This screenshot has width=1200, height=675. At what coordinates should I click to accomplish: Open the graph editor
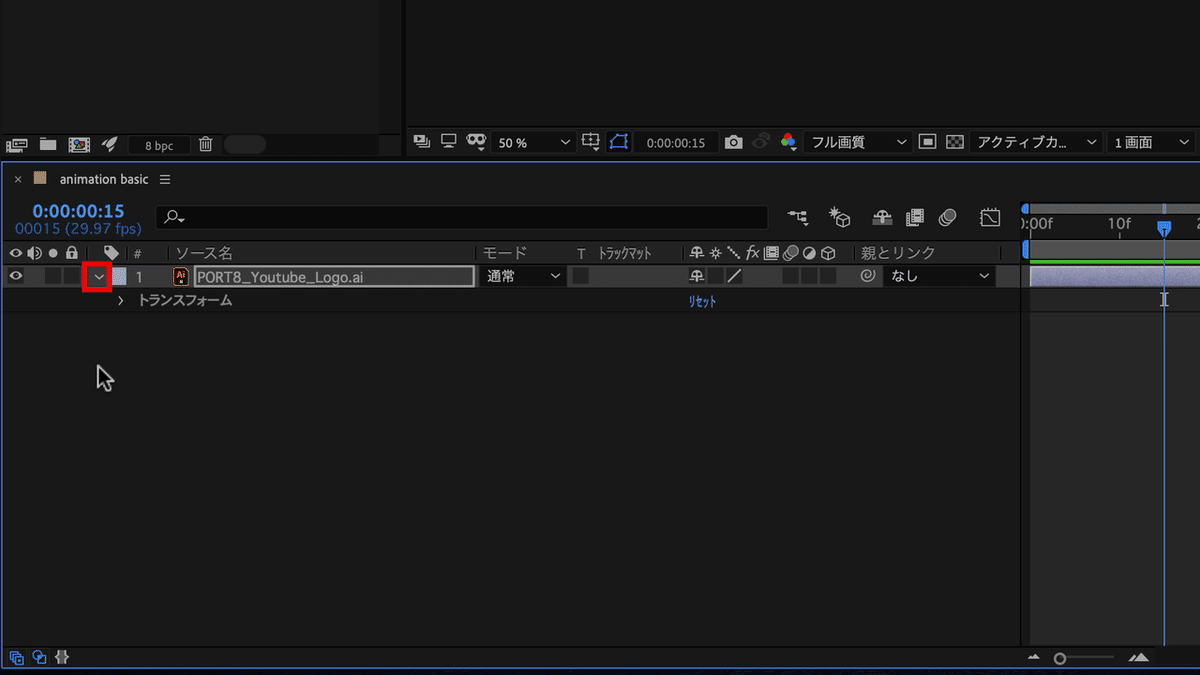(990, 217)
